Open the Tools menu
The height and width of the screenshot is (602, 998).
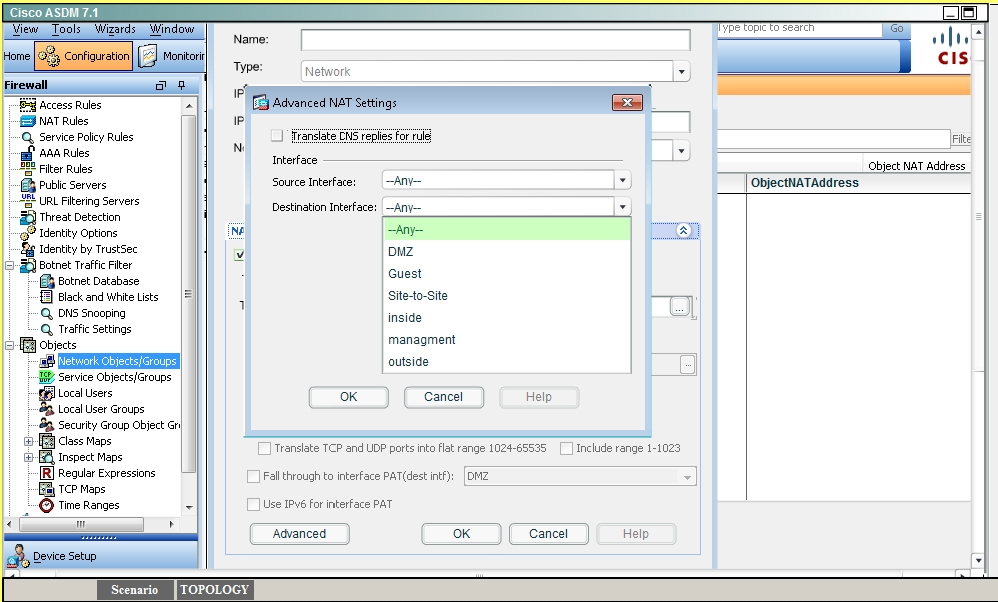pos(66,29)
